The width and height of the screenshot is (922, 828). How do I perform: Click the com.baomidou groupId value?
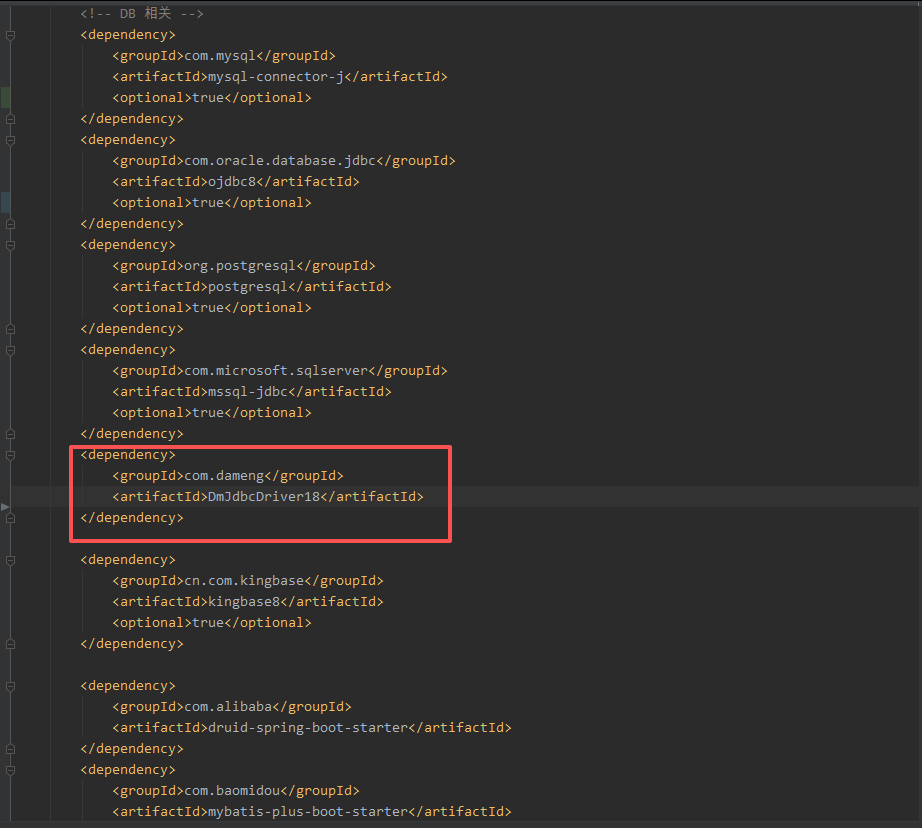point(232,791)
